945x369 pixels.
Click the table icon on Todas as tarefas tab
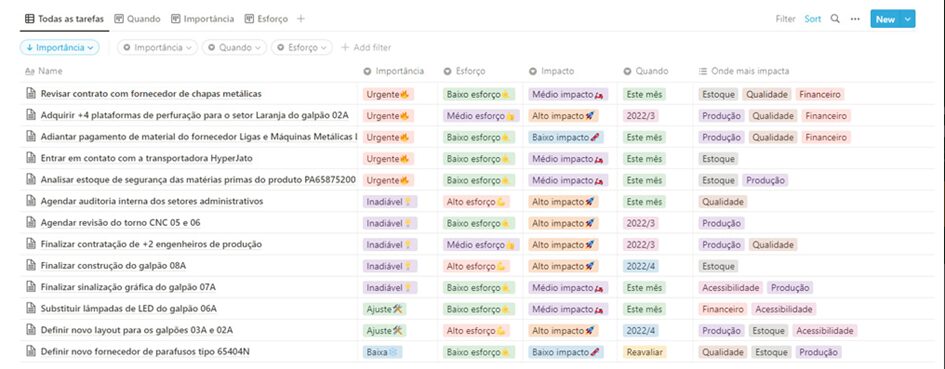coord(30,19)
